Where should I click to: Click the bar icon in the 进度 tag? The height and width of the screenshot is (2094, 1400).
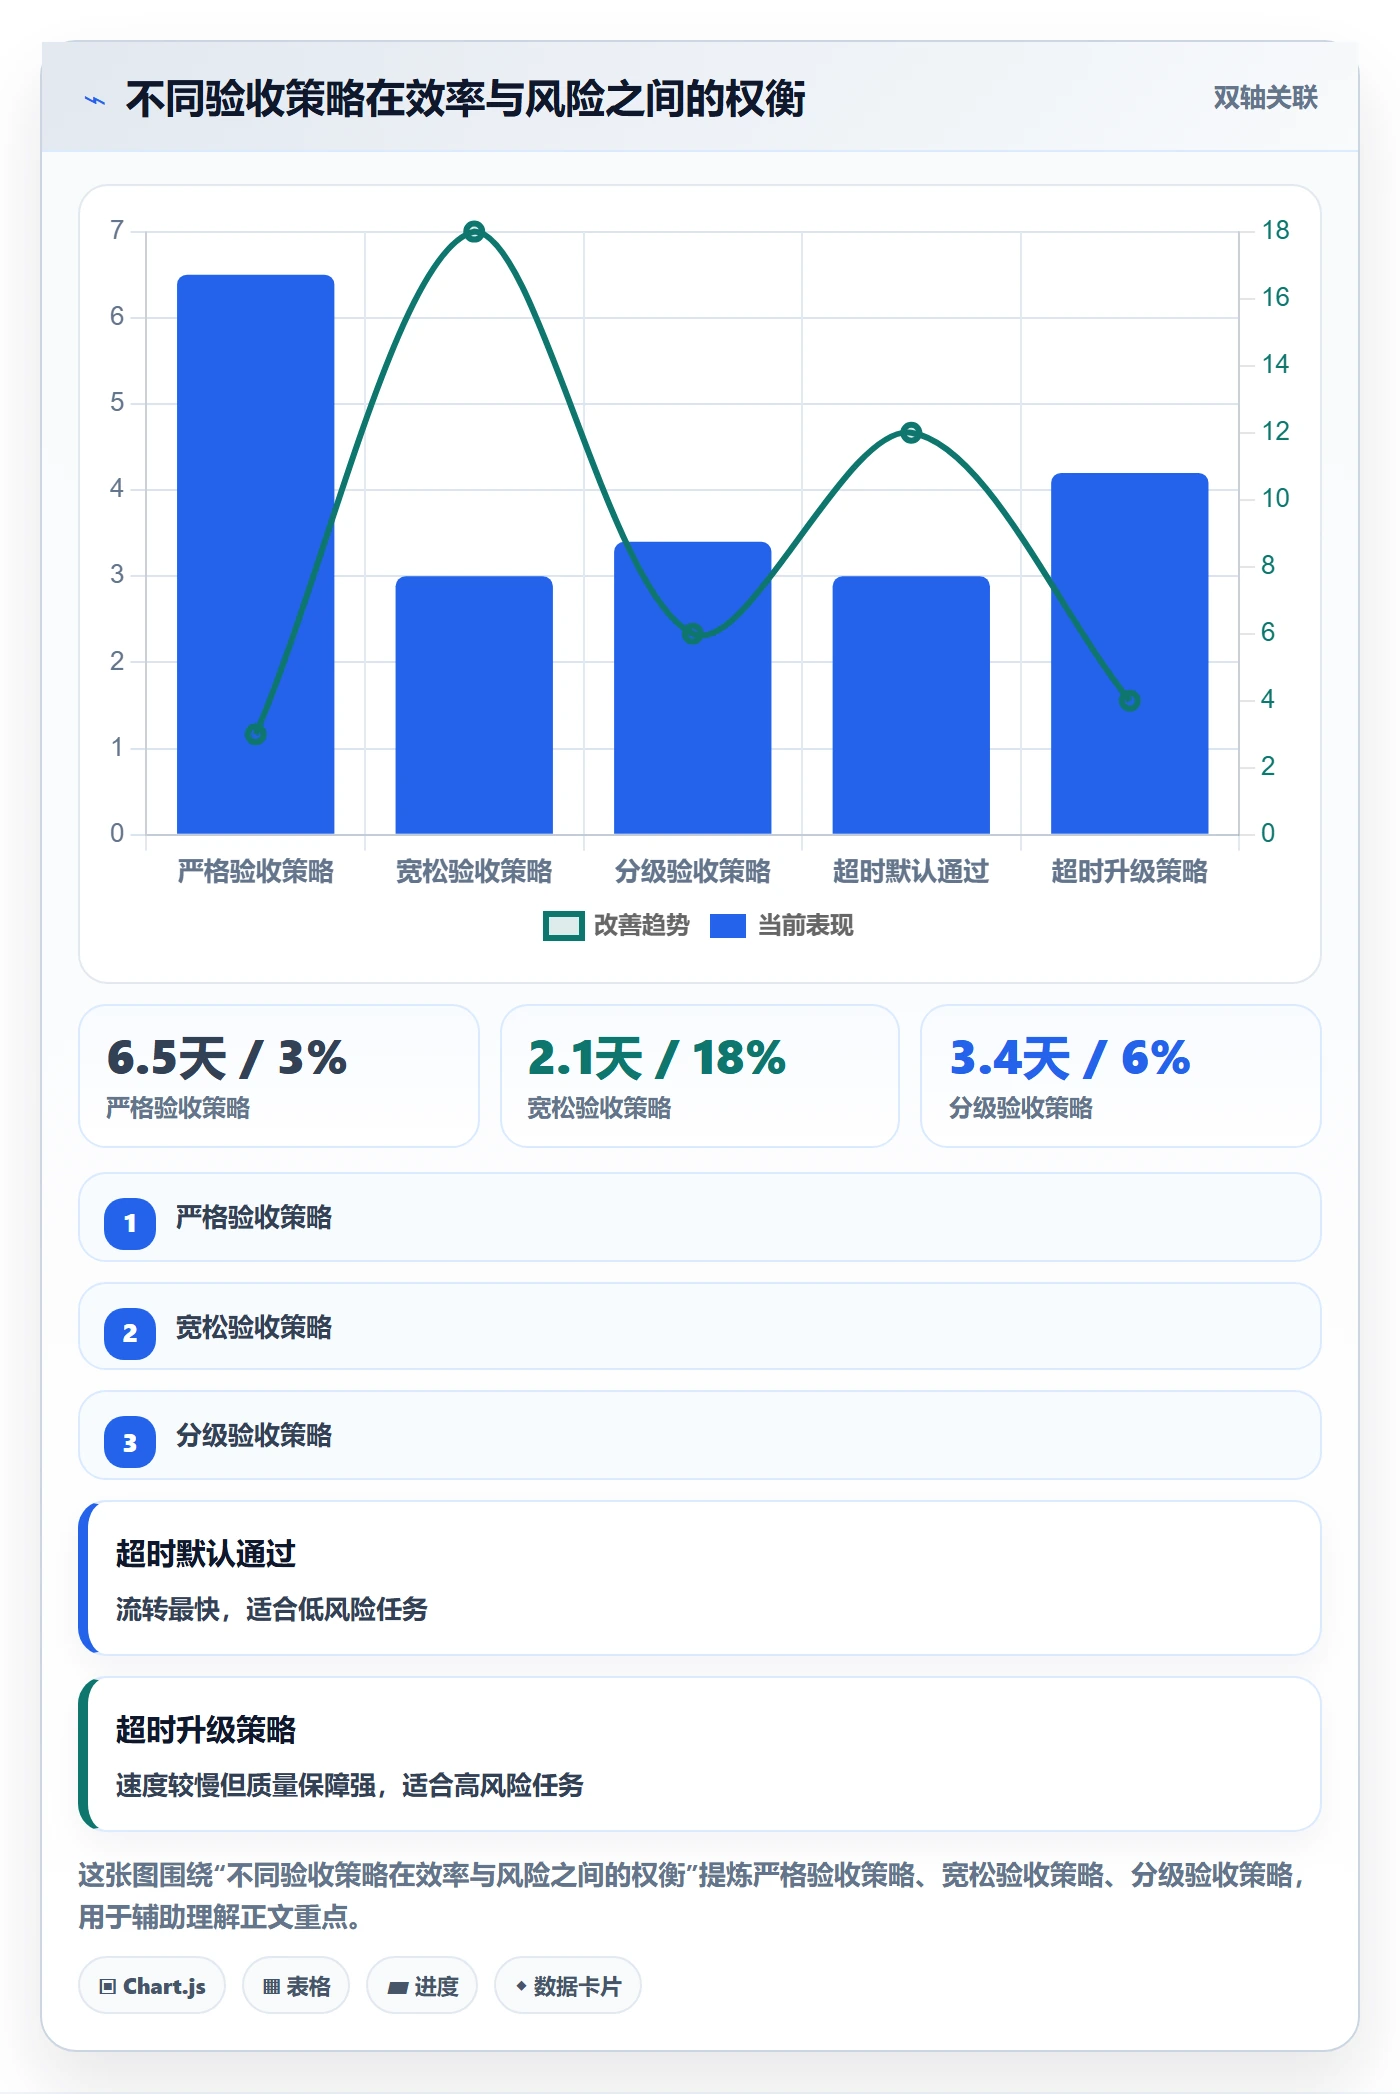pos(398,1988)
